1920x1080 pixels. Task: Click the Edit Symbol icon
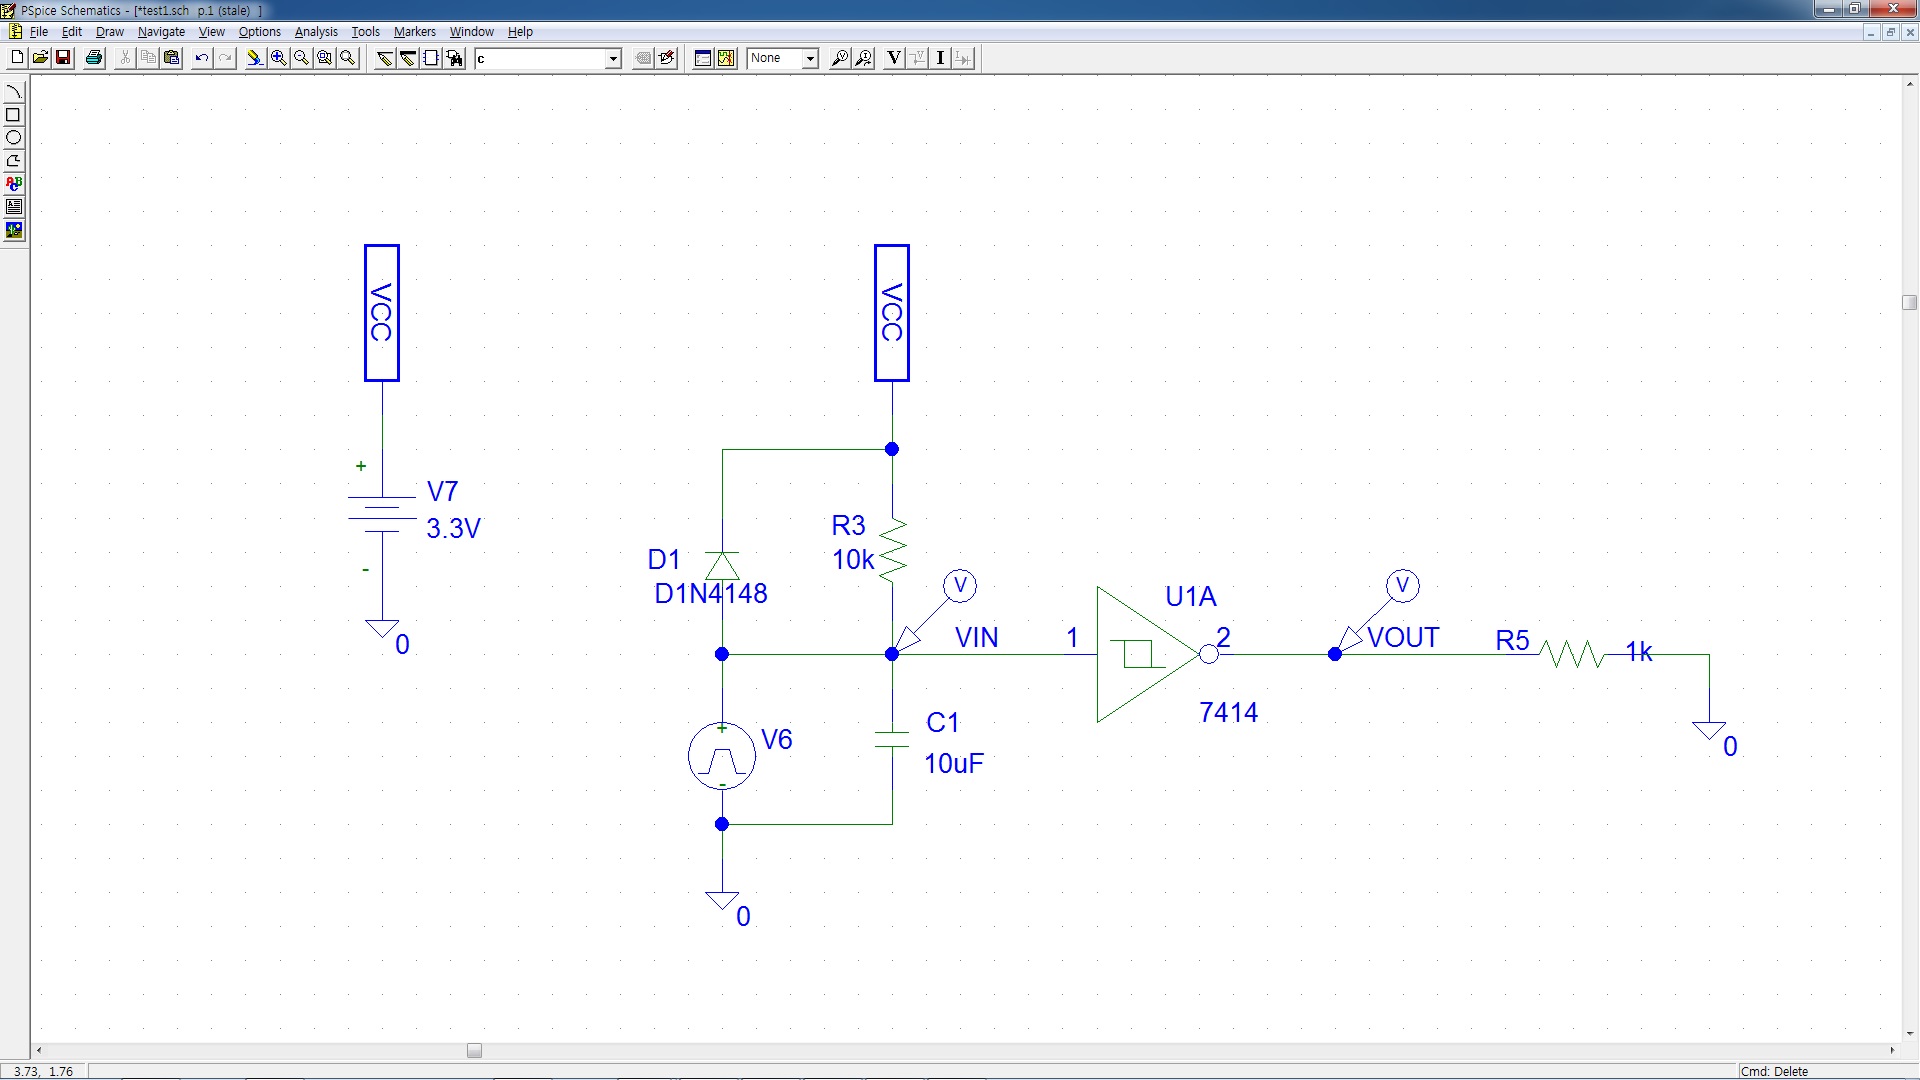667,58
